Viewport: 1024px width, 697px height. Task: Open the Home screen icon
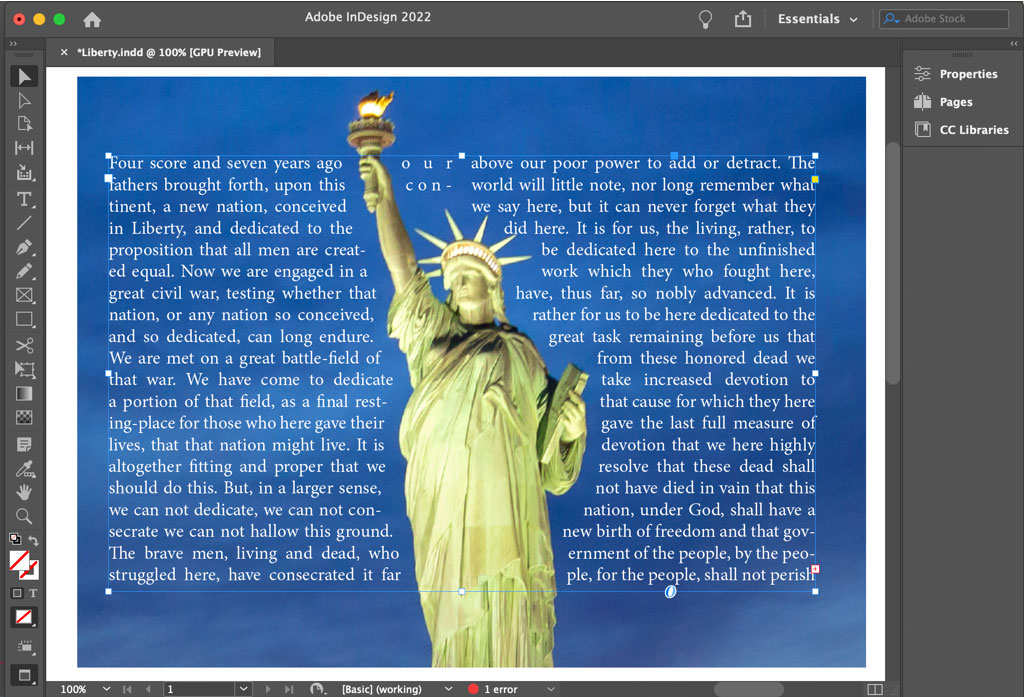pos(92,20)
